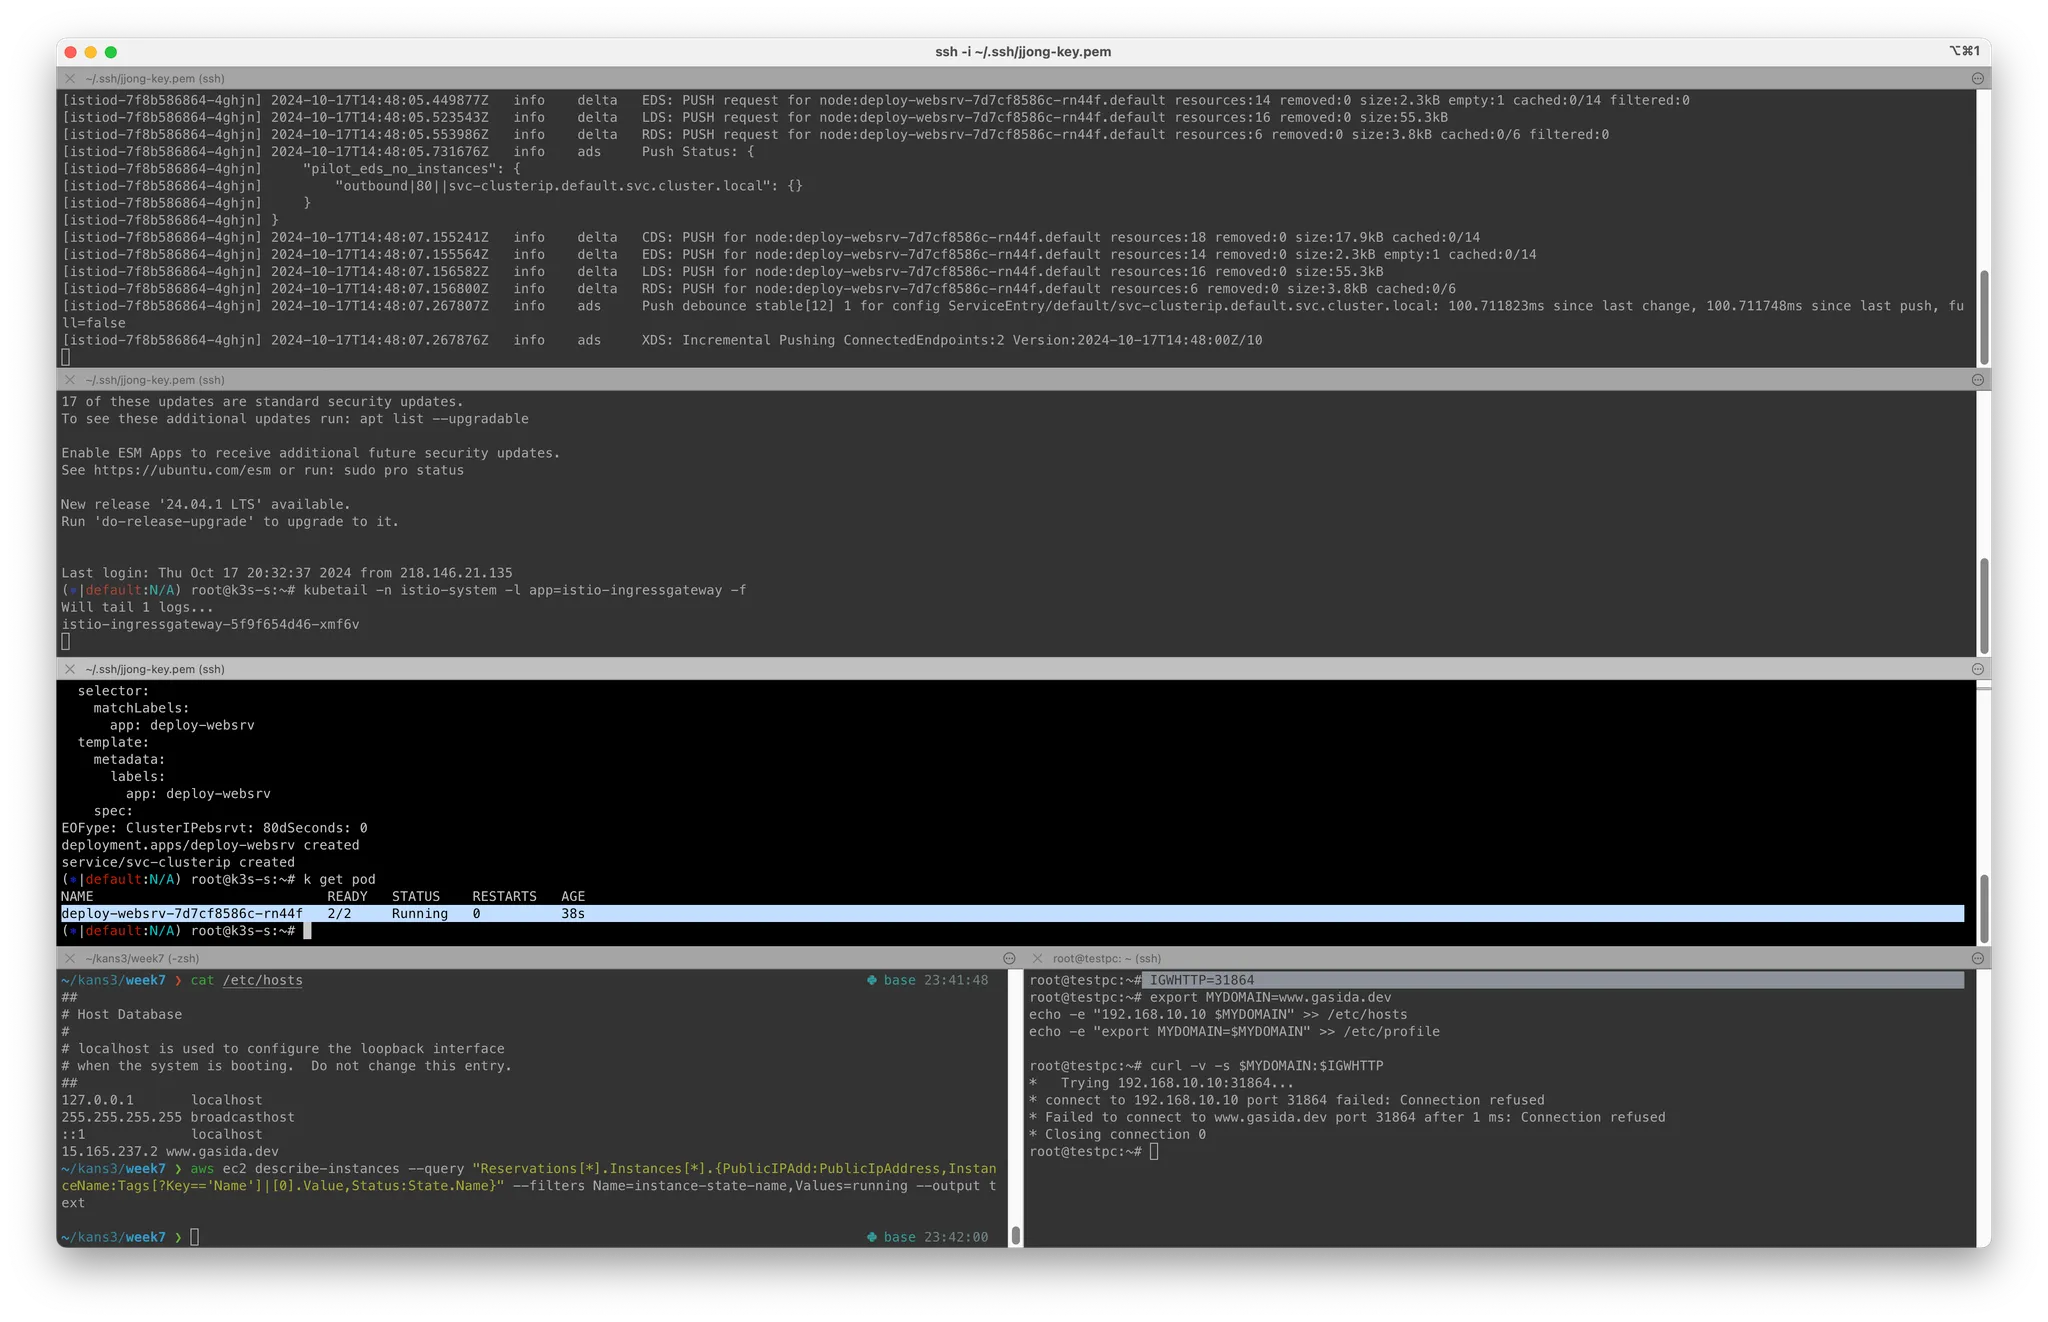Close the ~/kans3/week7 zsh pane
The width and height of the screenshot is (2048, 1322).
[x=69, y=958]
